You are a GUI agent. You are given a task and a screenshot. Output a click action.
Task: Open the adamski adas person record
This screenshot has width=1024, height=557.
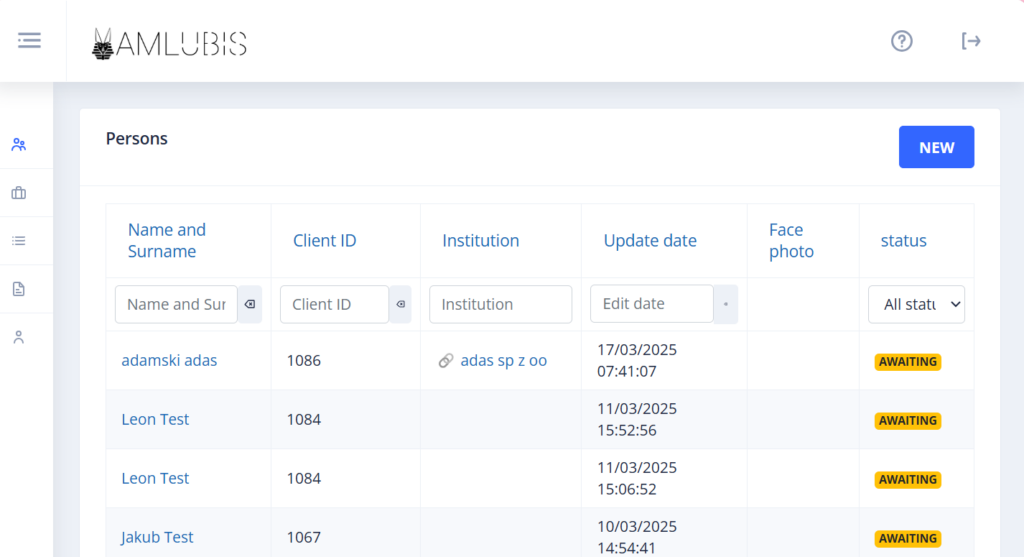coord(169,361)
